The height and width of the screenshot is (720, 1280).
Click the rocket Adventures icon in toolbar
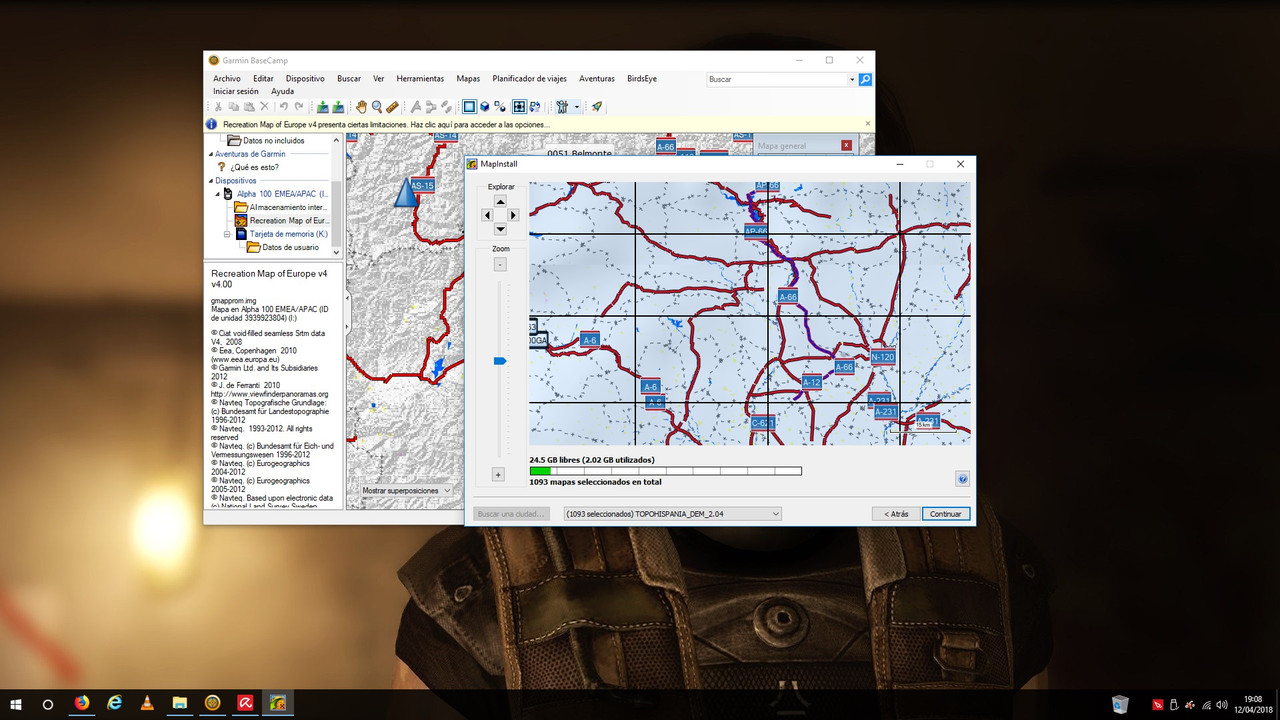pos(596,106)
